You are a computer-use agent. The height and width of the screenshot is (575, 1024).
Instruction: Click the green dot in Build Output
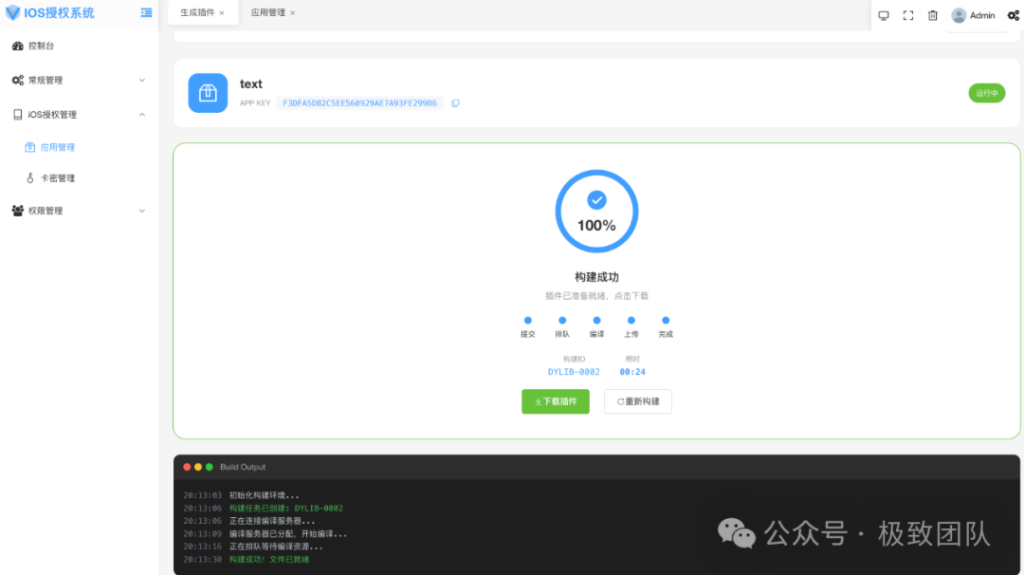209,467
